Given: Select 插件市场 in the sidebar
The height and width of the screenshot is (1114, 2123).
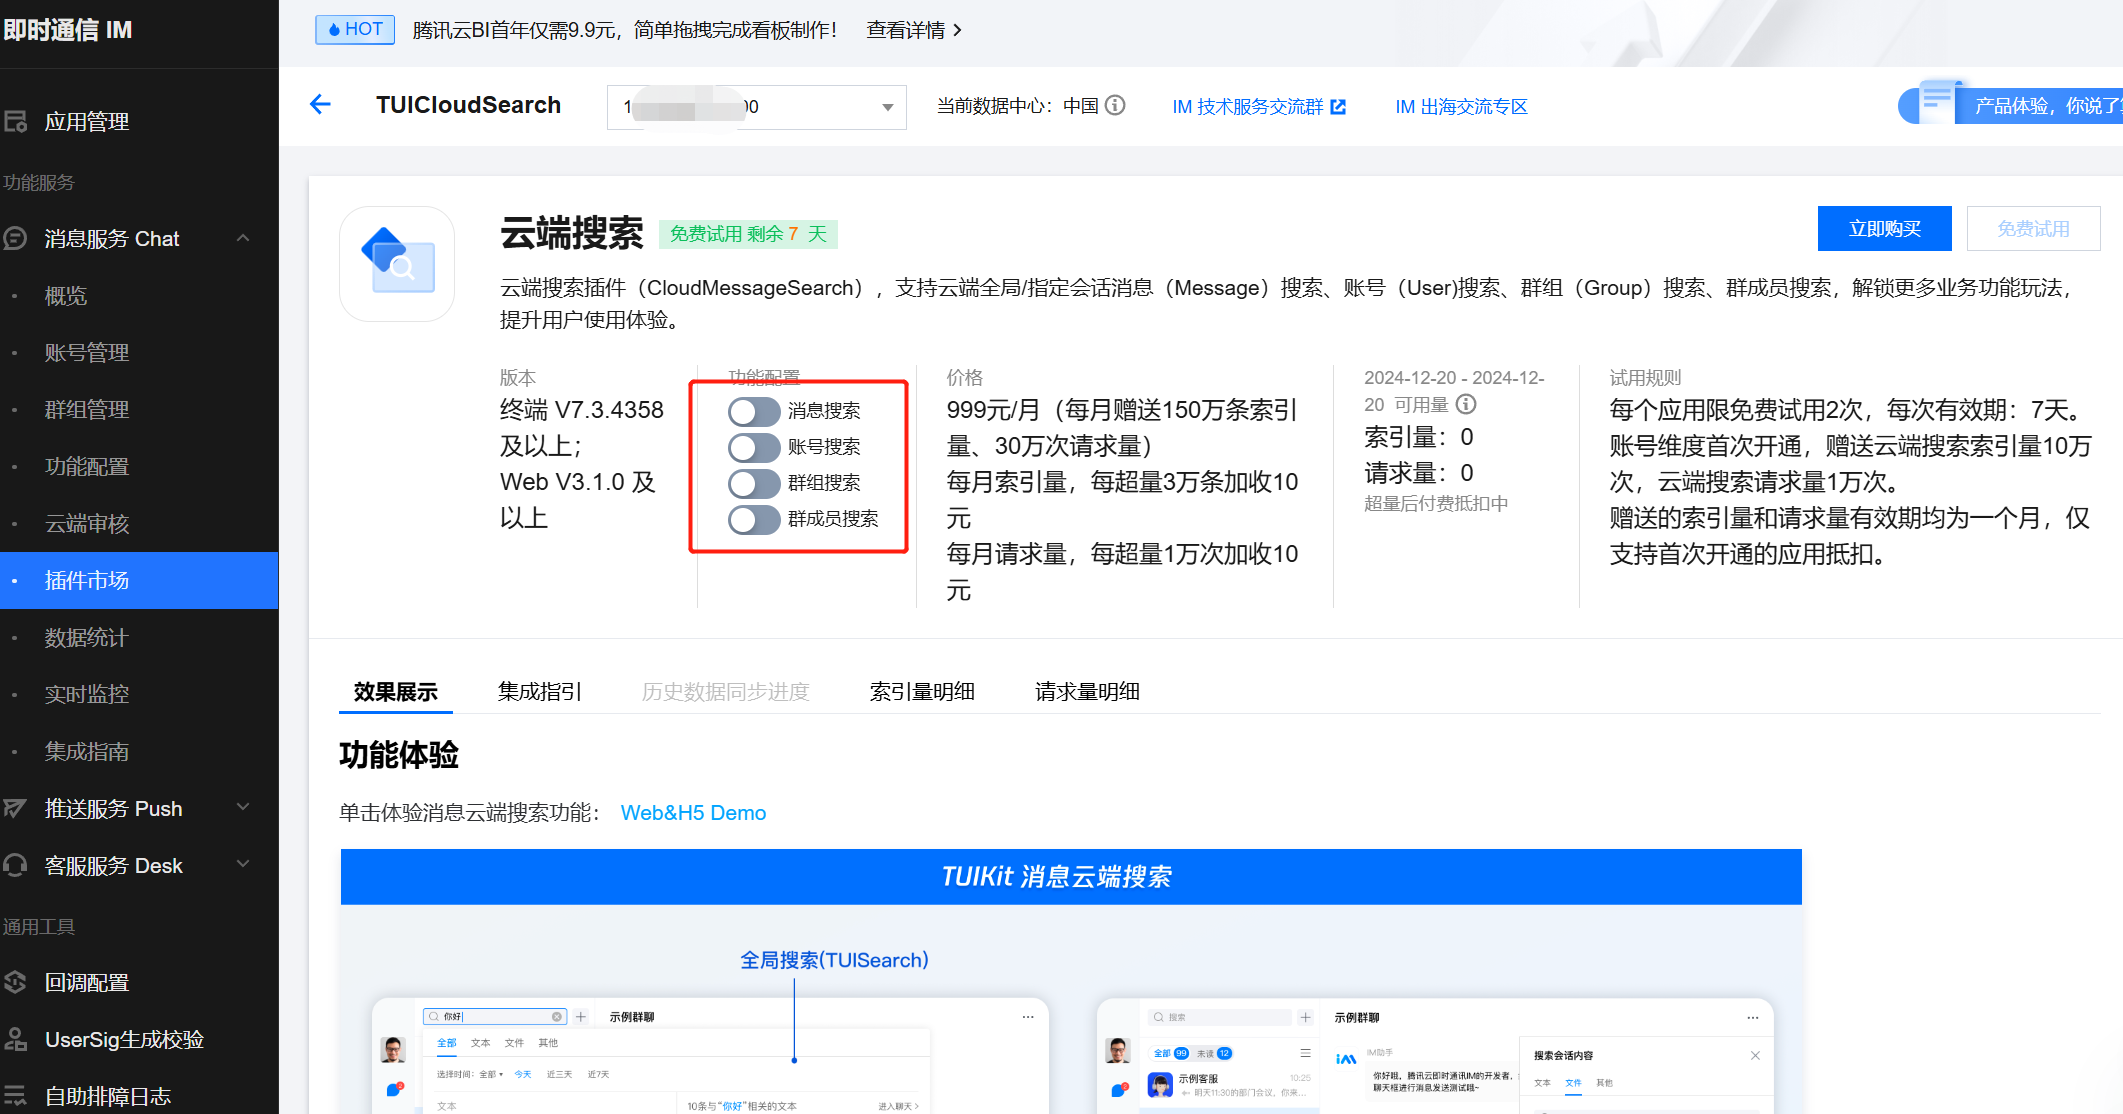Looking at the screenshot, I should click(139, 580).
